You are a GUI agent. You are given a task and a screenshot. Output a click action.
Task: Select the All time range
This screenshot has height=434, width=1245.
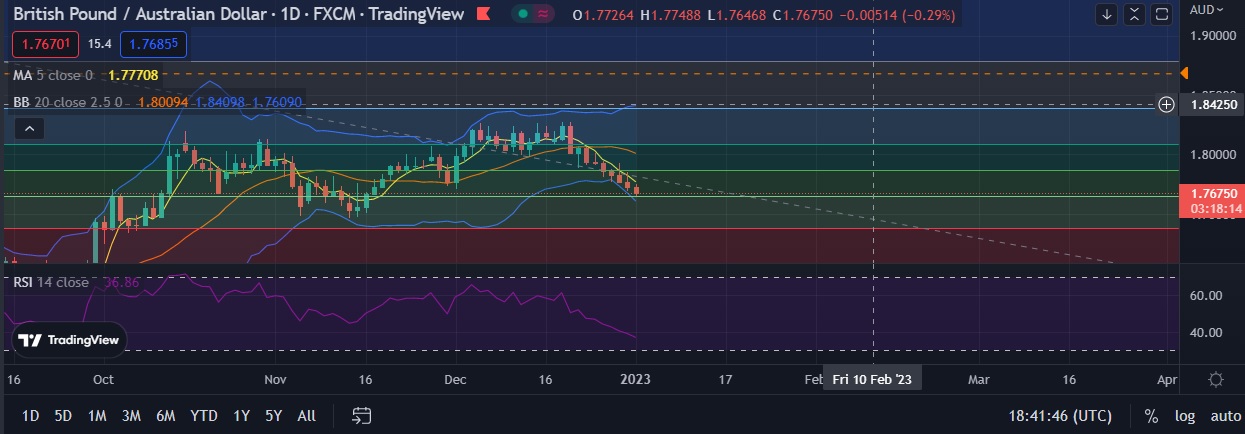point(307,415)
